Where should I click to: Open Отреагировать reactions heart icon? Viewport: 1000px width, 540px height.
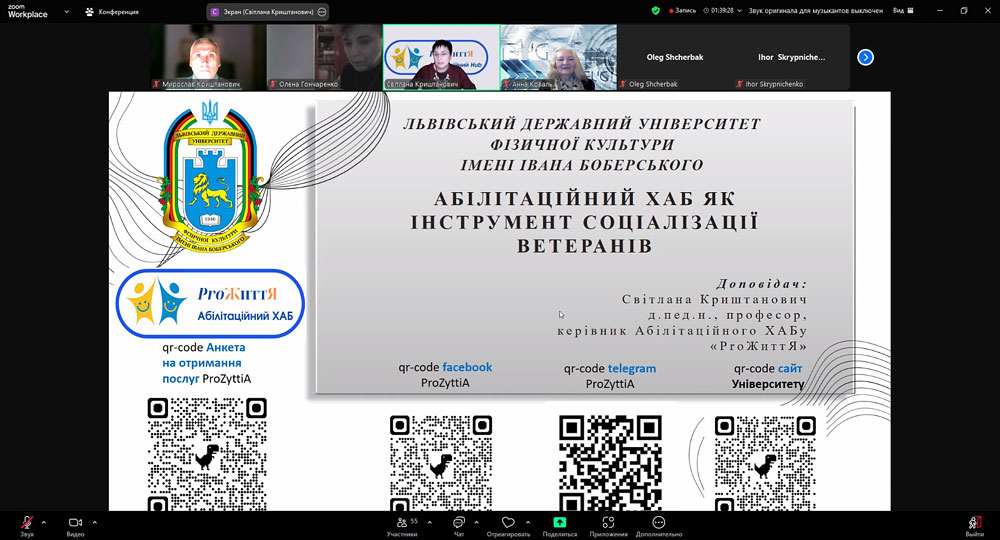point(508,525)
